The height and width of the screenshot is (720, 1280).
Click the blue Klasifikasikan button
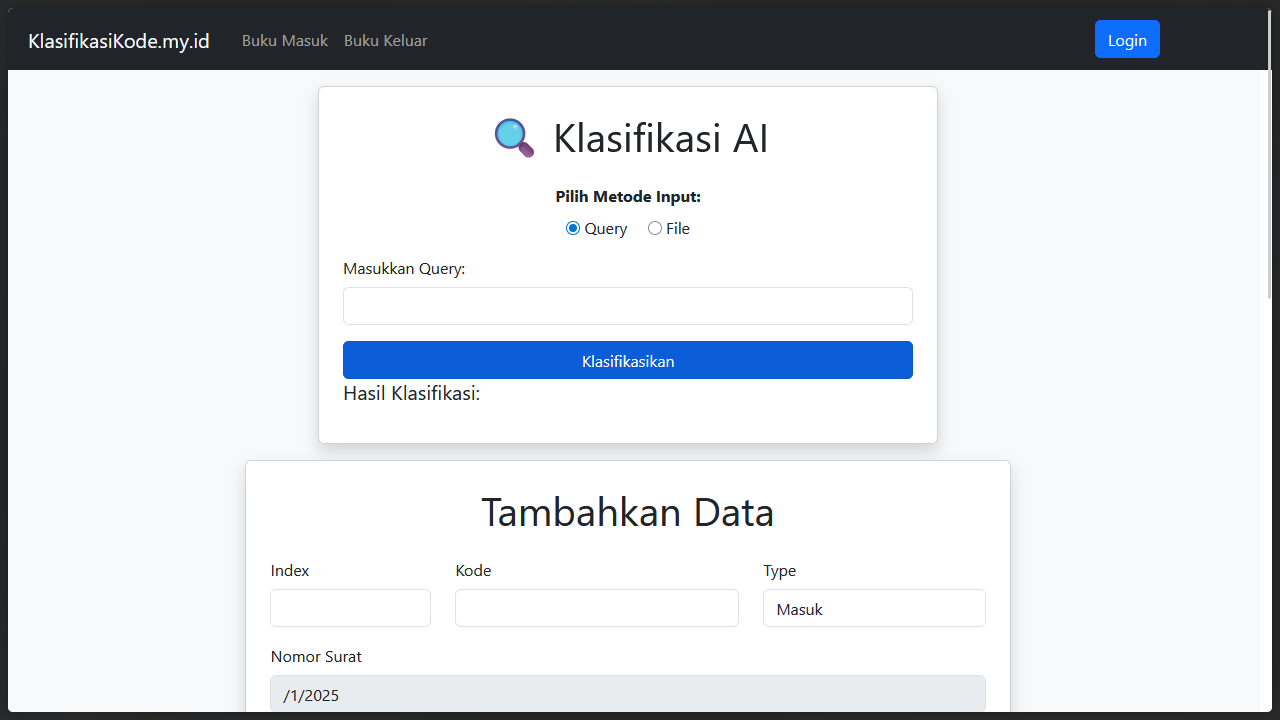coord(627,360)
